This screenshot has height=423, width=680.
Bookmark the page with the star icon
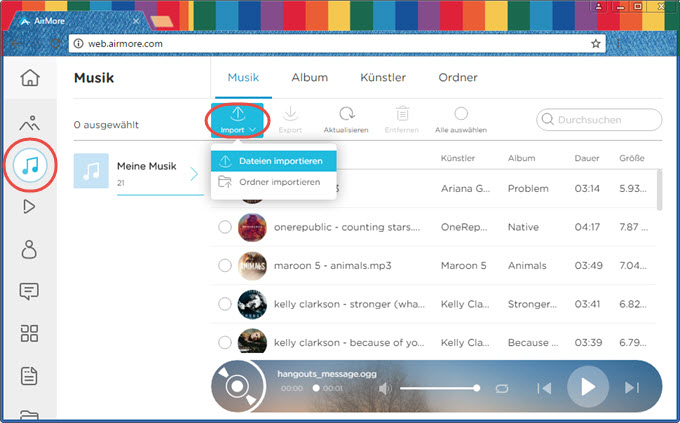595,43
